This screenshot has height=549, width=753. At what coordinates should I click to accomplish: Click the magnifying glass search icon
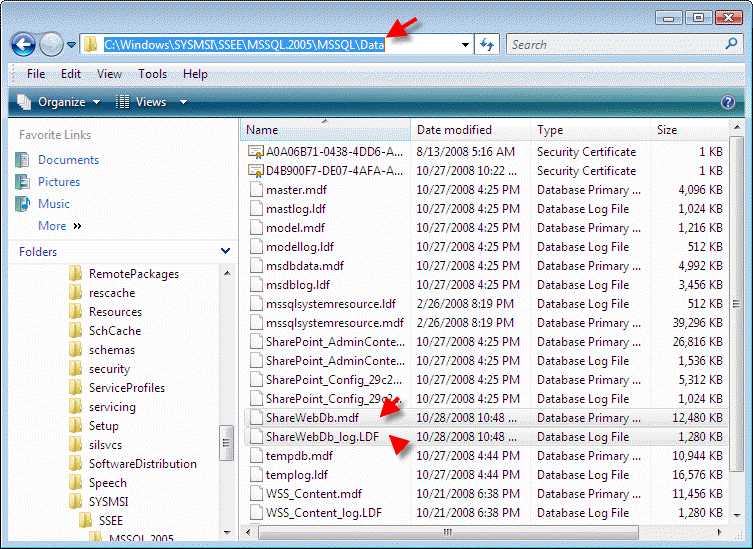[731, 44]
